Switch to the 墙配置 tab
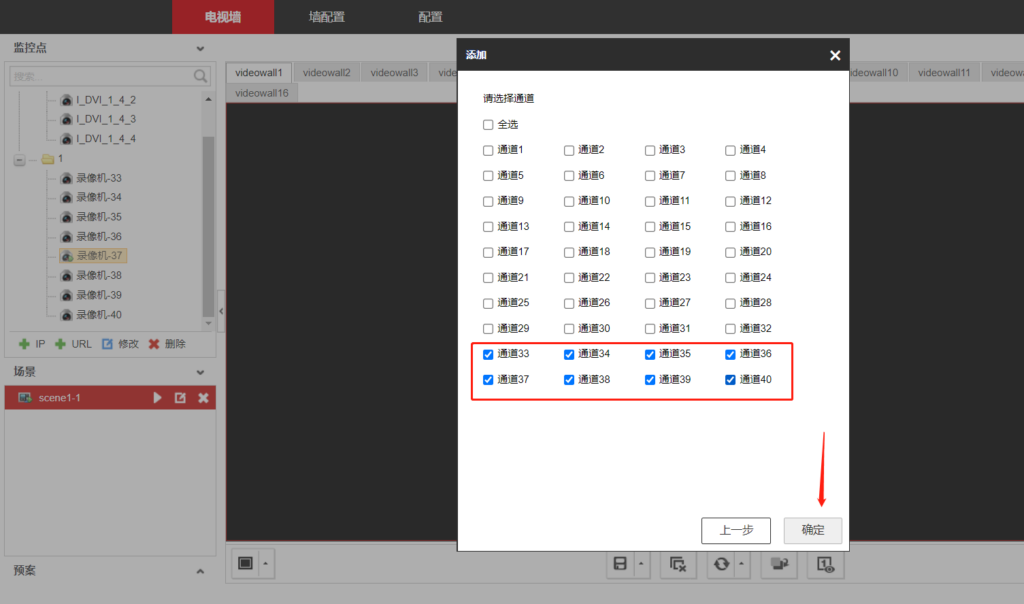Viewport: 1024px width, 604px height. pos(326,17)
